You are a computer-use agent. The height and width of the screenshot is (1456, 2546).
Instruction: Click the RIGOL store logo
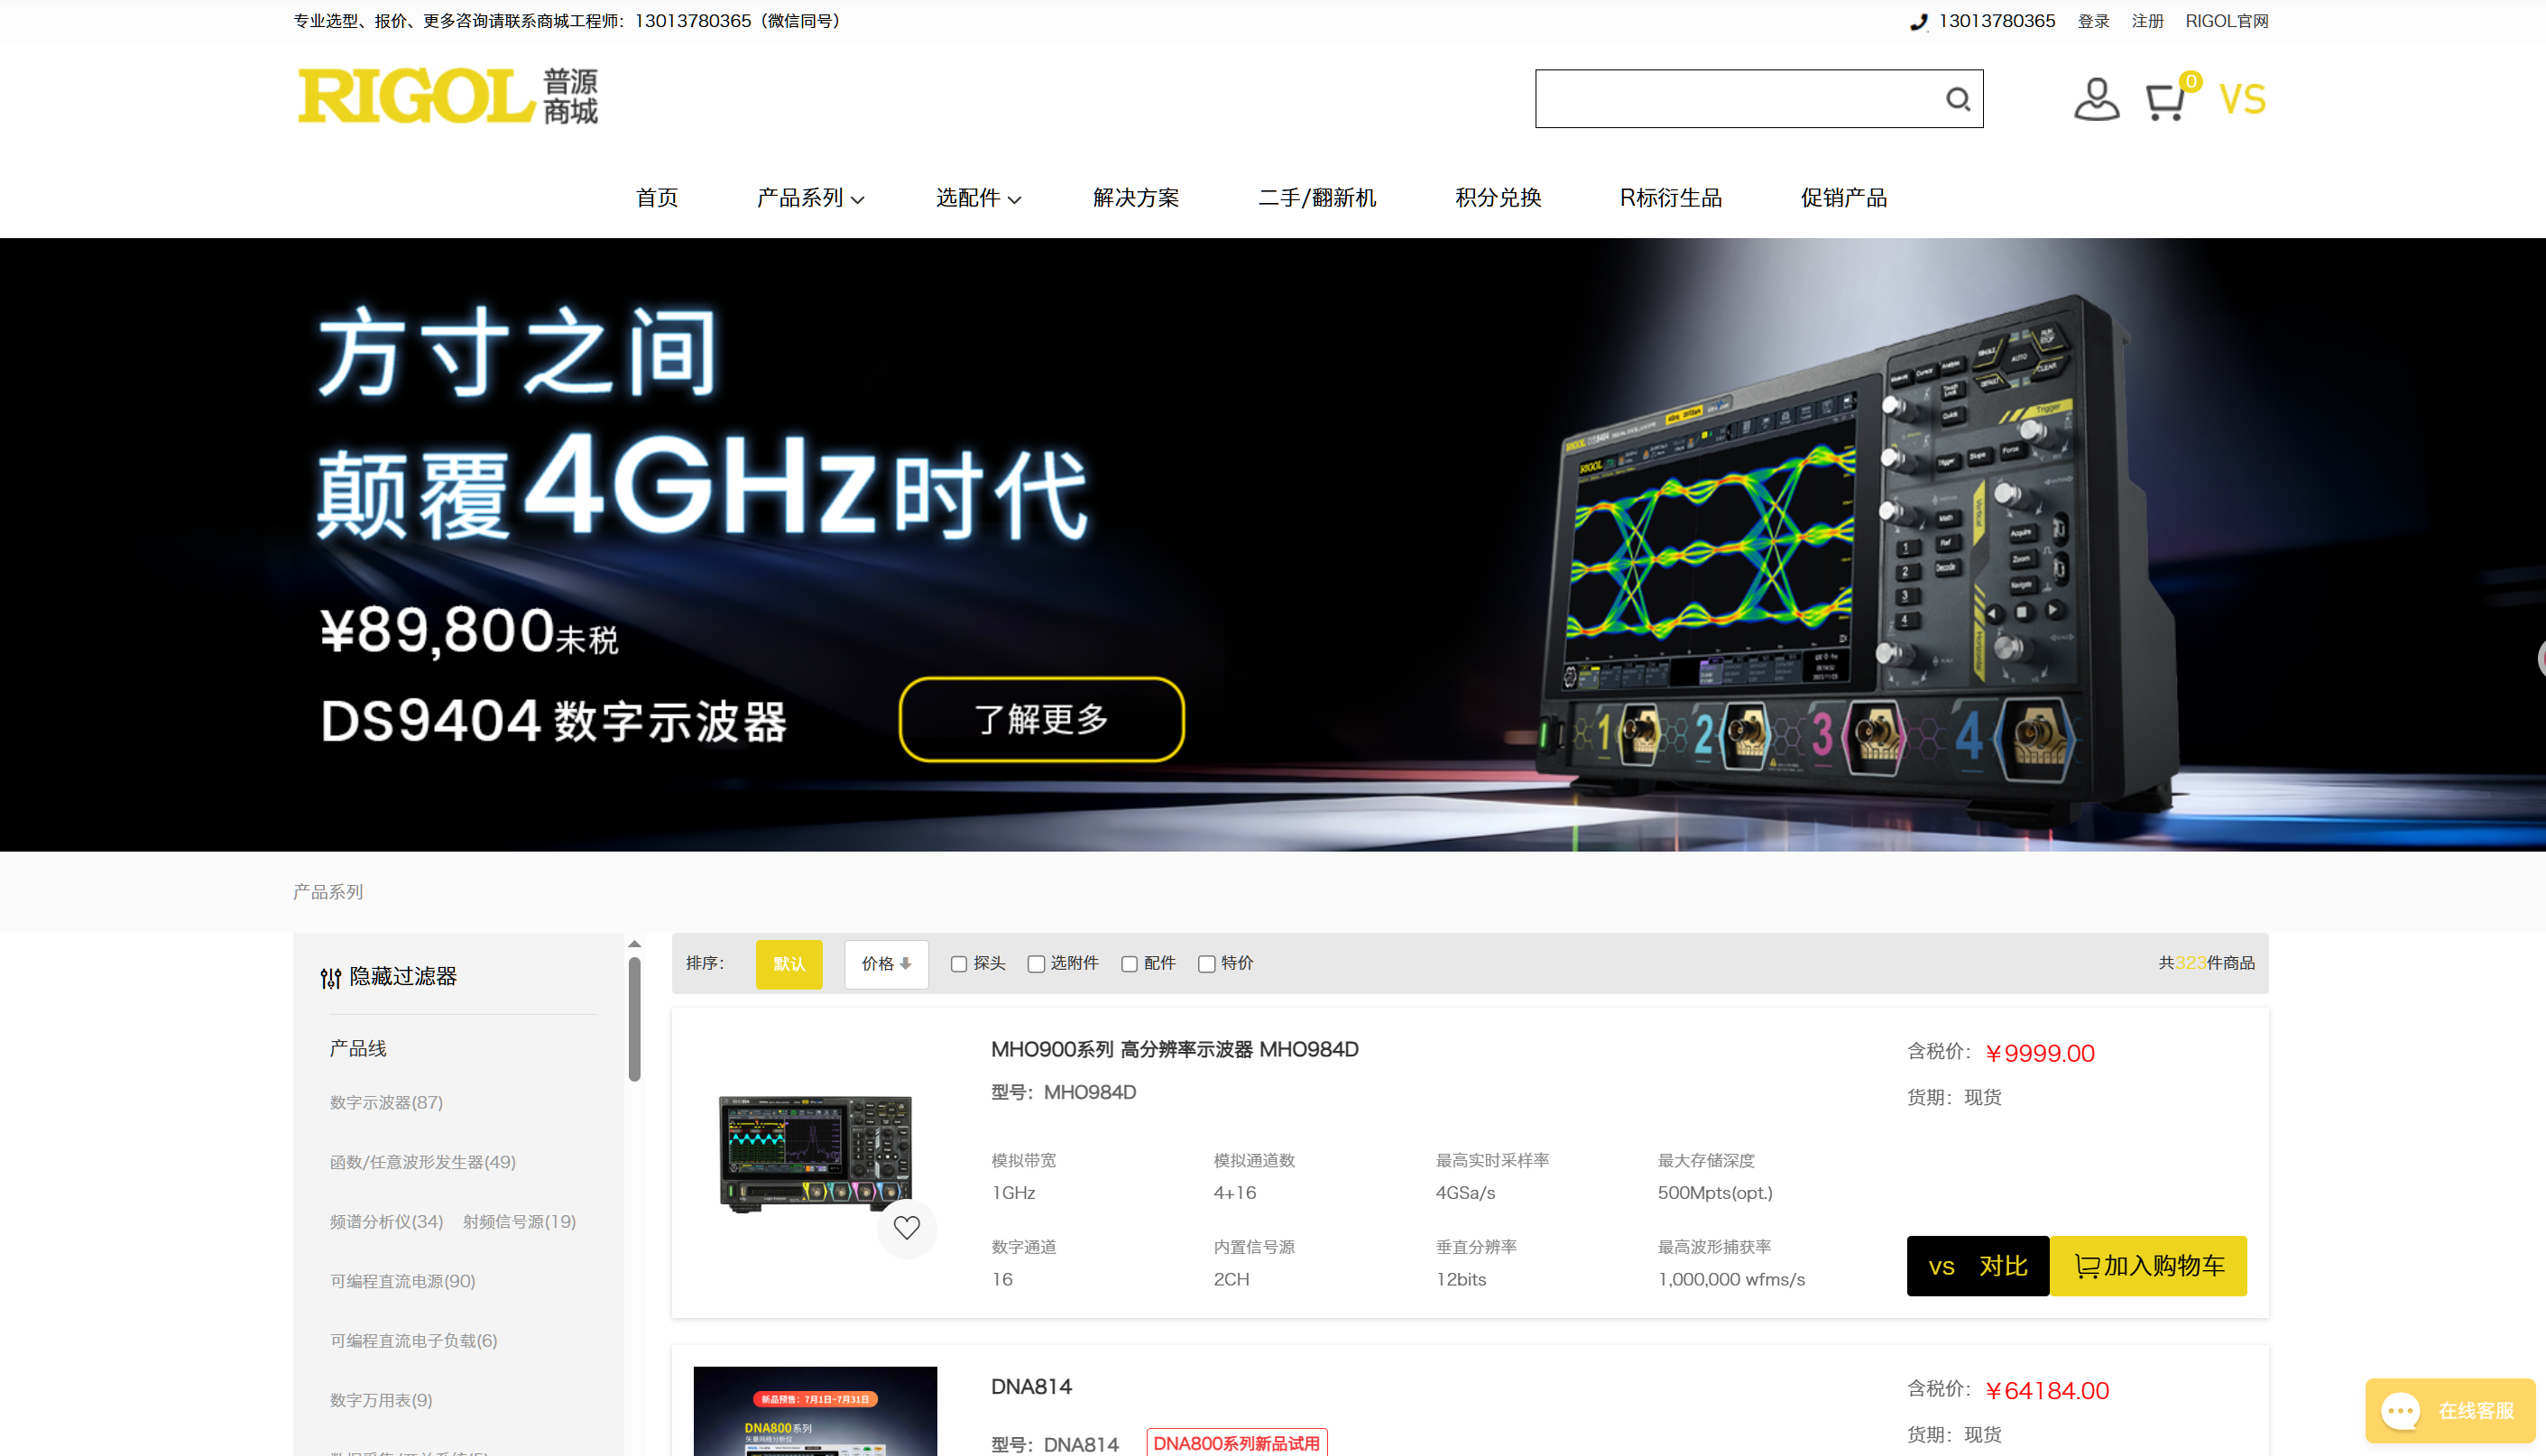(x=448, y=97)
